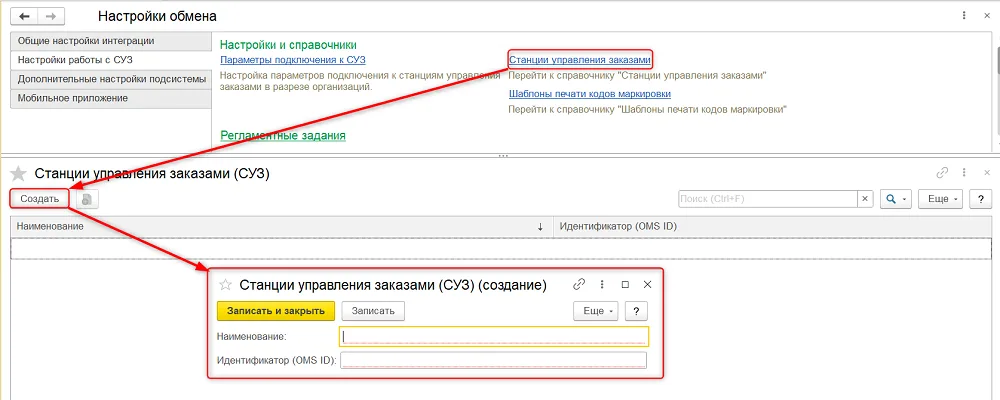Open three-dot menu in СУЗ list header
Viewport: 1000px width, 400px height.
(964, 173)
